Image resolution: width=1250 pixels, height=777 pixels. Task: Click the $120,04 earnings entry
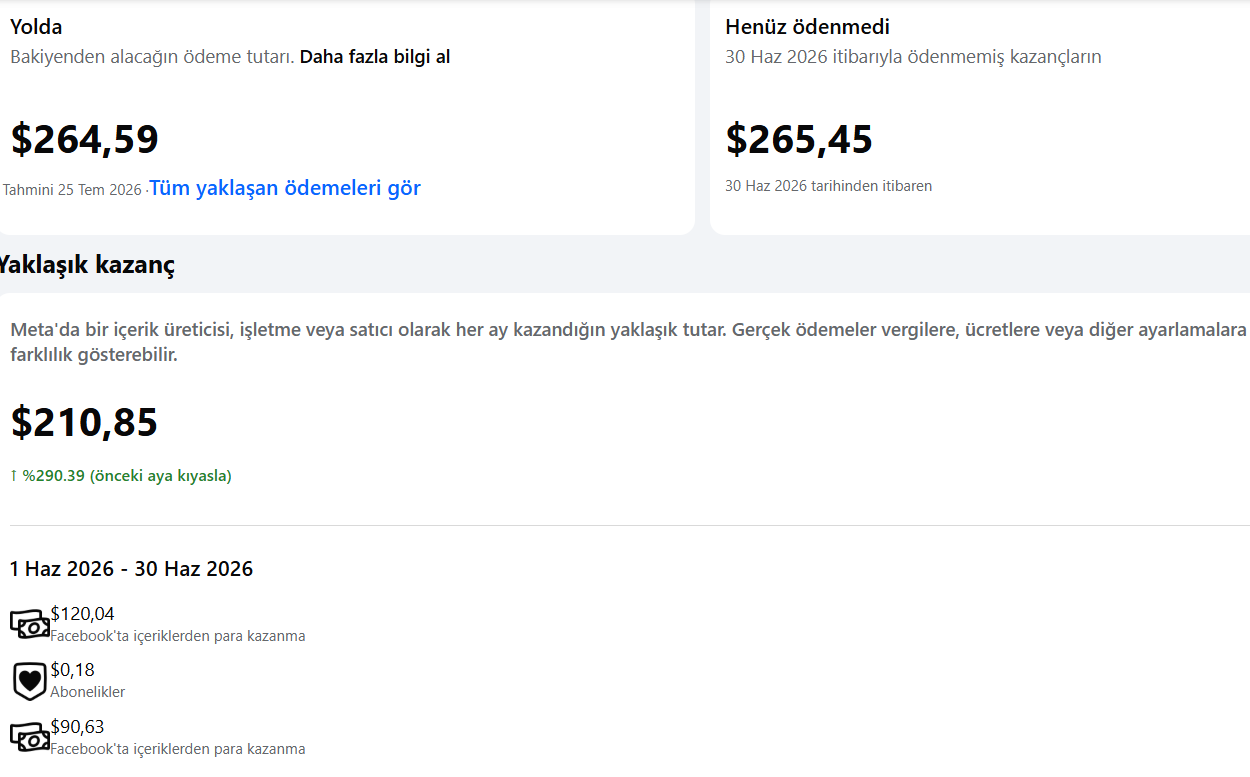click(x=83, y=614)
